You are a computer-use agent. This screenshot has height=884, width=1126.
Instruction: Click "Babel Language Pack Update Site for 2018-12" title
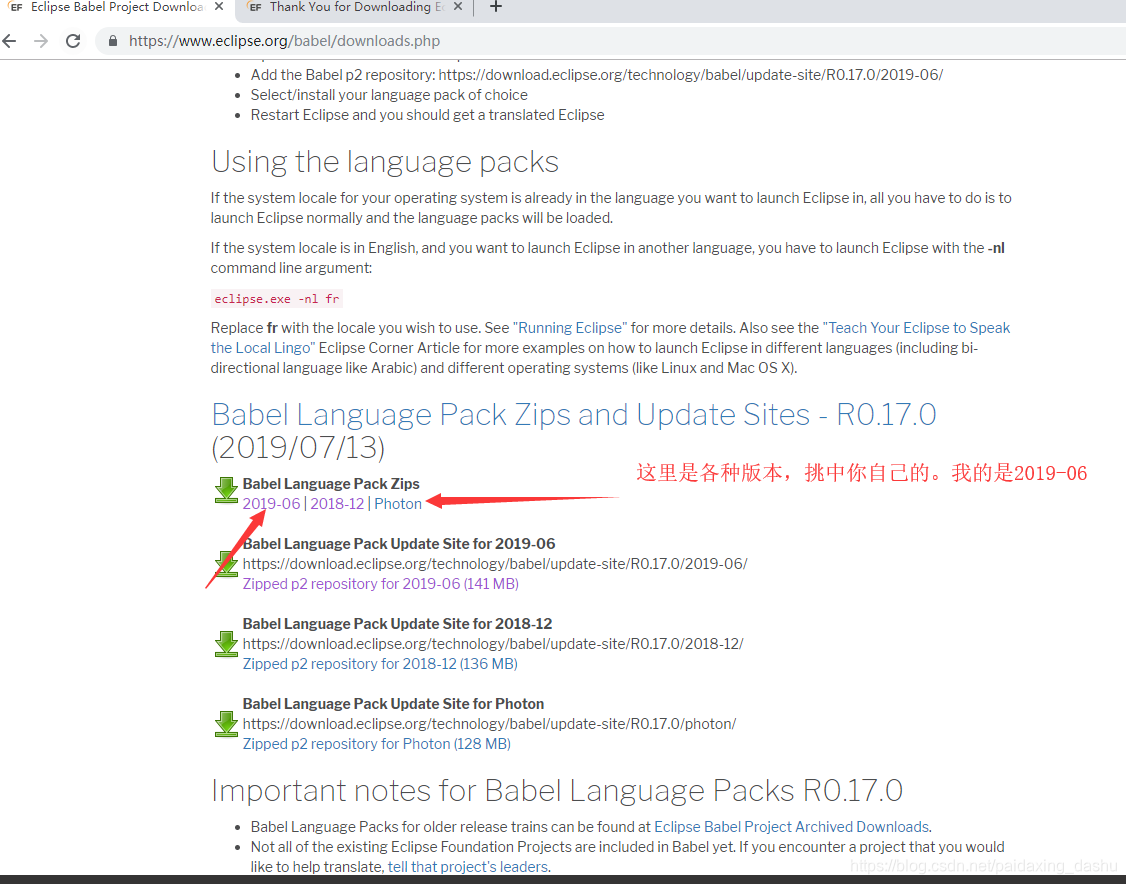(397, 624)
